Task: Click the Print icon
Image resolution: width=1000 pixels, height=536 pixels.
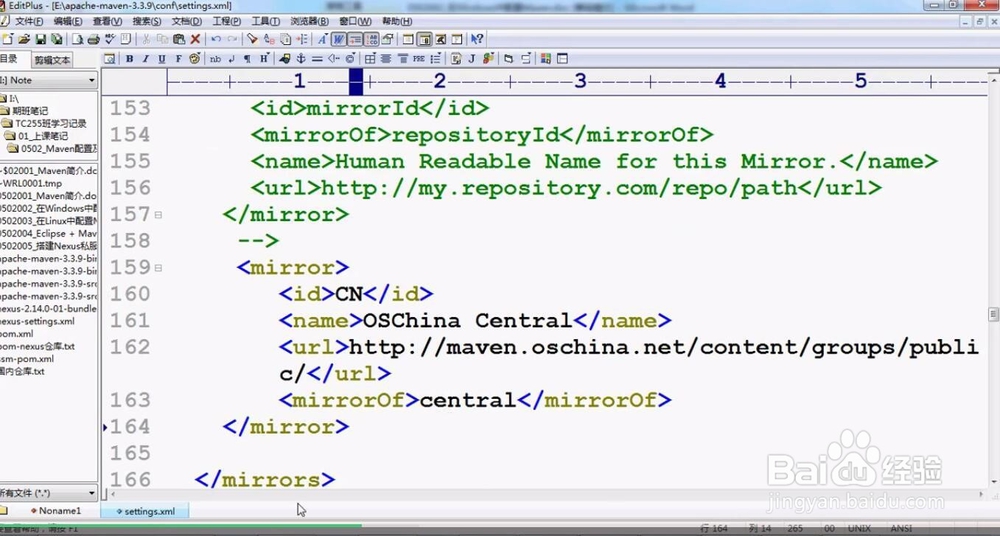Action: click(93, 40)
